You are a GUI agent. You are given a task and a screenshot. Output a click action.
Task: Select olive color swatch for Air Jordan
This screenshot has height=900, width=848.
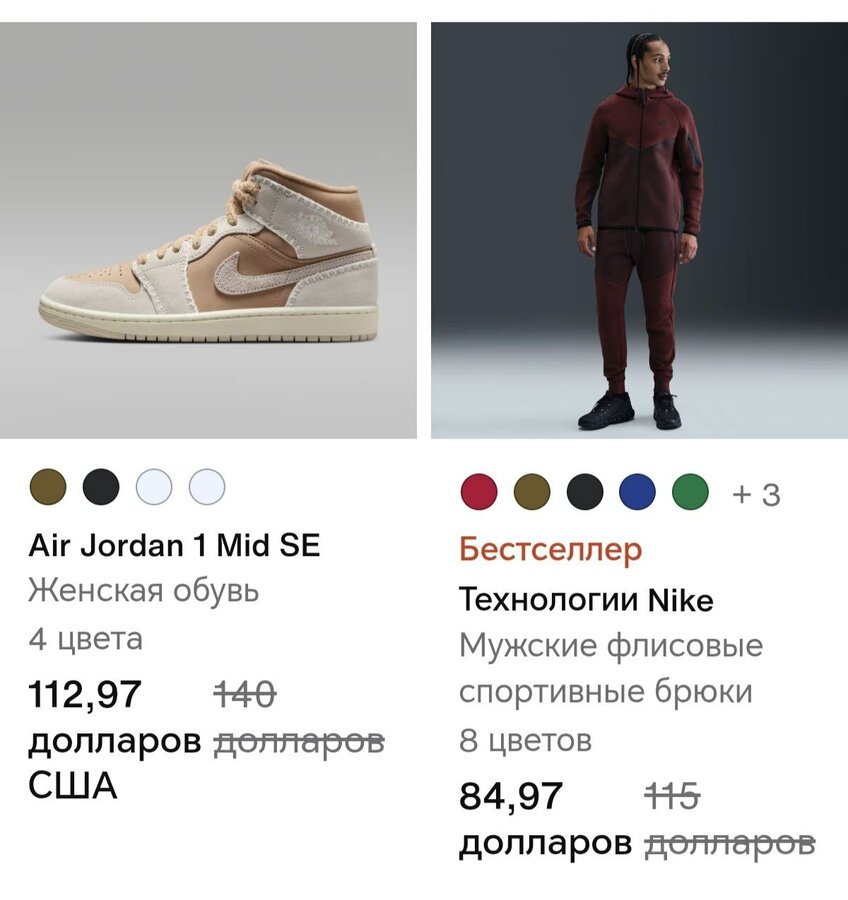click(x=48, y=487)
